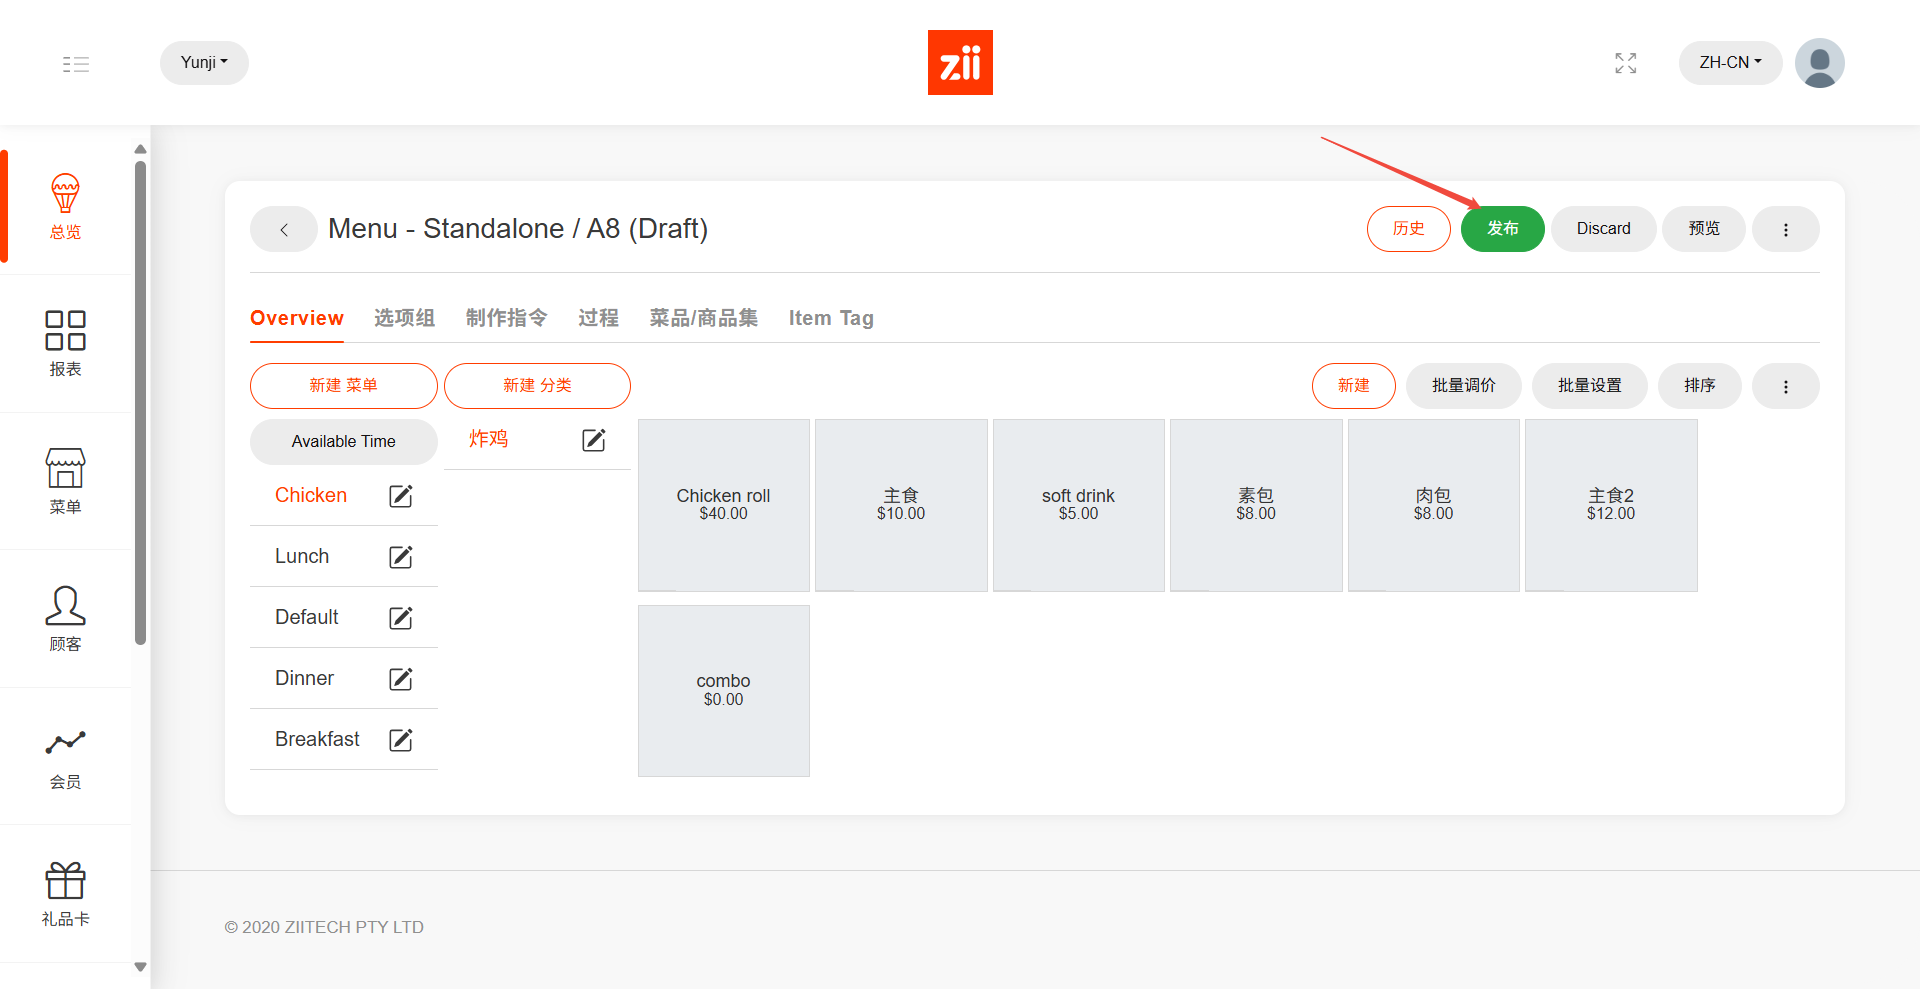Click the edit icon next to Breakfast
Image resolution: width=1920 pixels, height=989 pixels.
tap(400, 740)
